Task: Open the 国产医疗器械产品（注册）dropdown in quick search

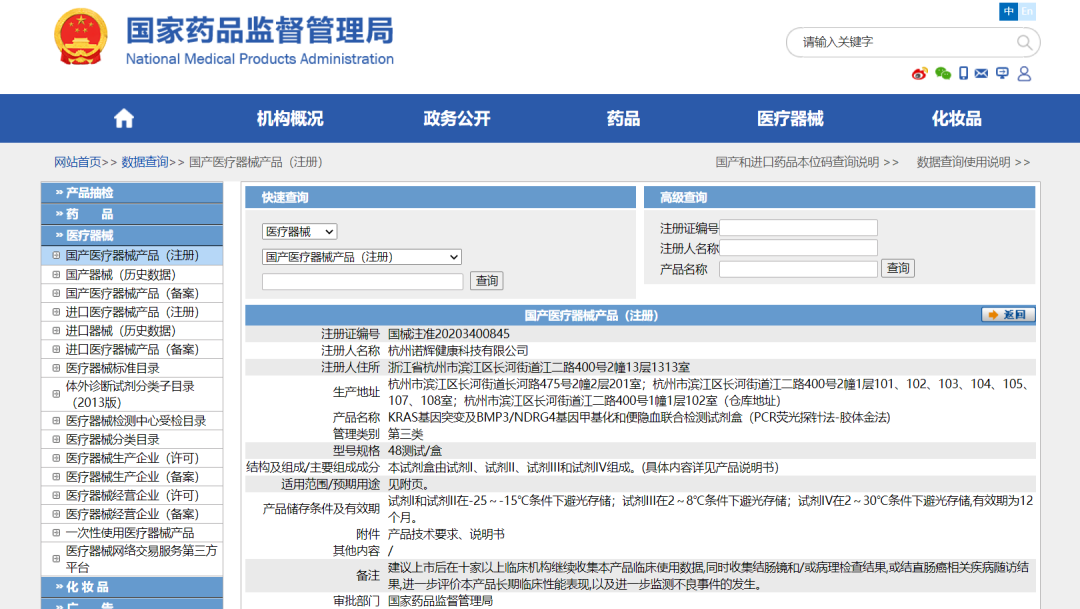Action: [361, 257]
